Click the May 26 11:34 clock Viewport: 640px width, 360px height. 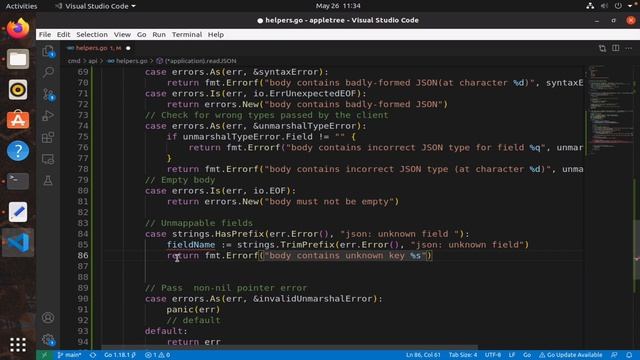[x=338, y=6]
